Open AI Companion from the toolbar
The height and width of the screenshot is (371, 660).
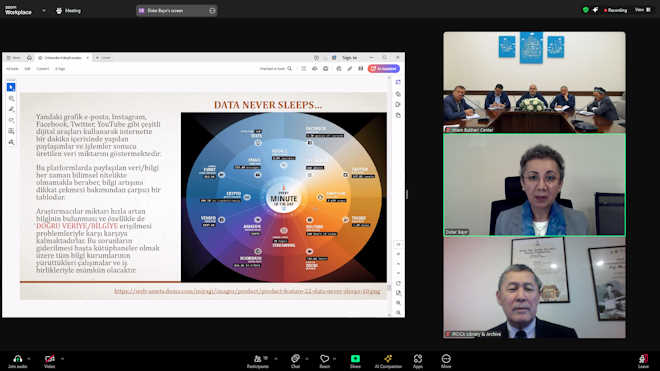388,359
